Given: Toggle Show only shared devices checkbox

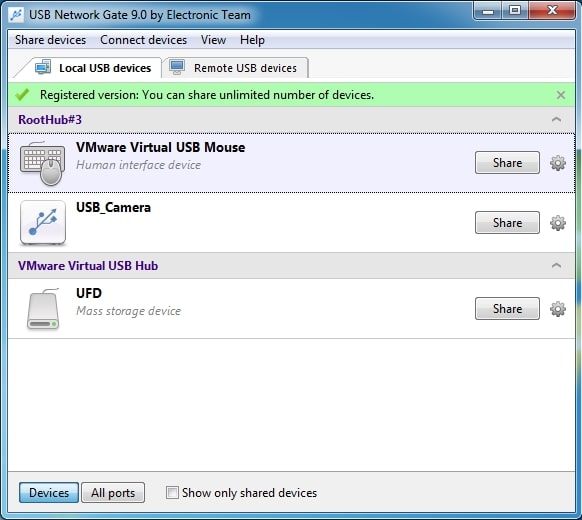Looking at the screenshot, I should pyautogui.click(x=172, y=493).
